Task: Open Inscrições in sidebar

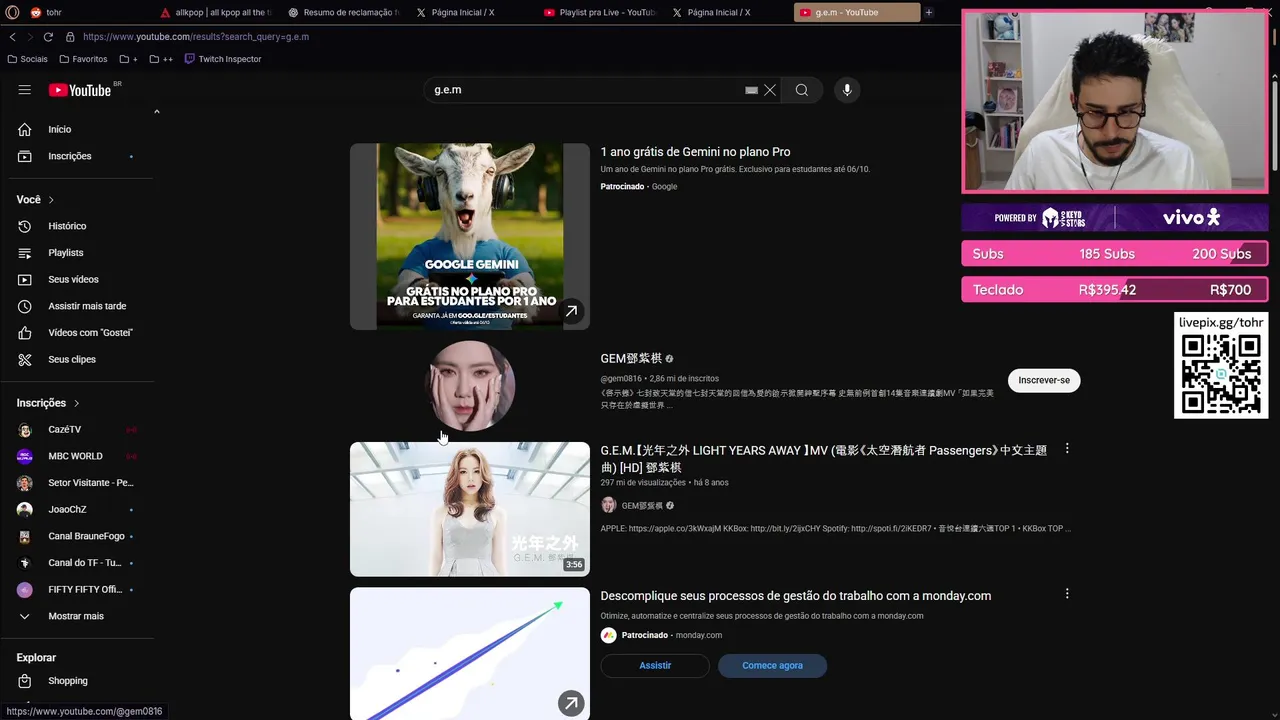Action: click(x=78, y=156)
